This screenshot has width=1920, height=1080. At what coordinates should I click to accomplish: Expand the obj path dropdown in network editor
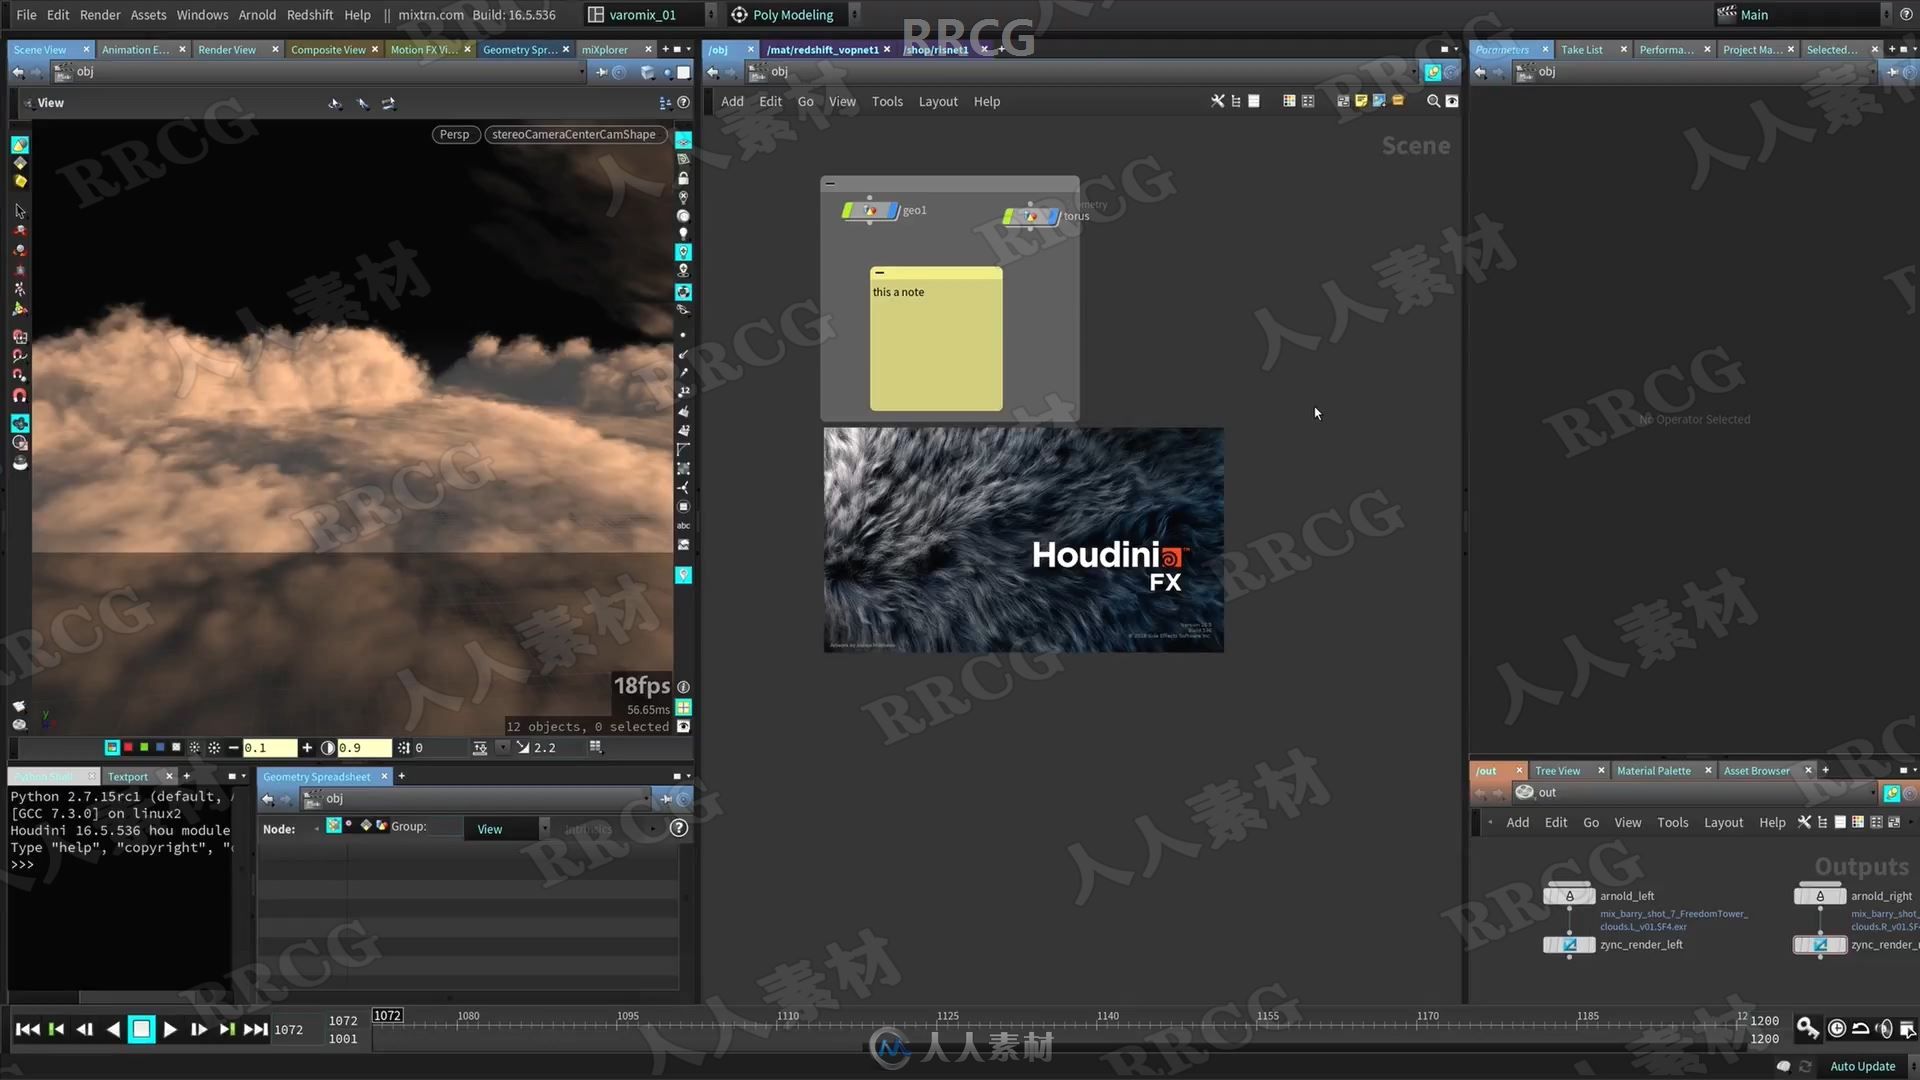(1413, 72)
